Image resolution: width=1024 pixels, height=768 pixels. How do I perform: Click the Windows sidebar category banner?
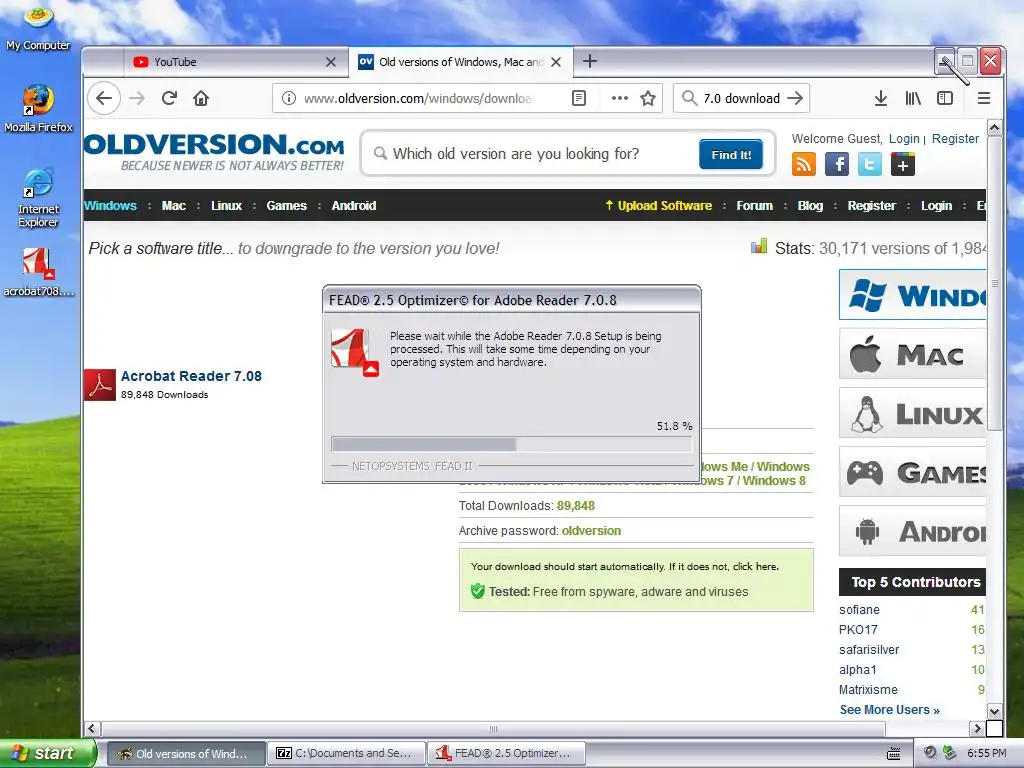[912, 295]
